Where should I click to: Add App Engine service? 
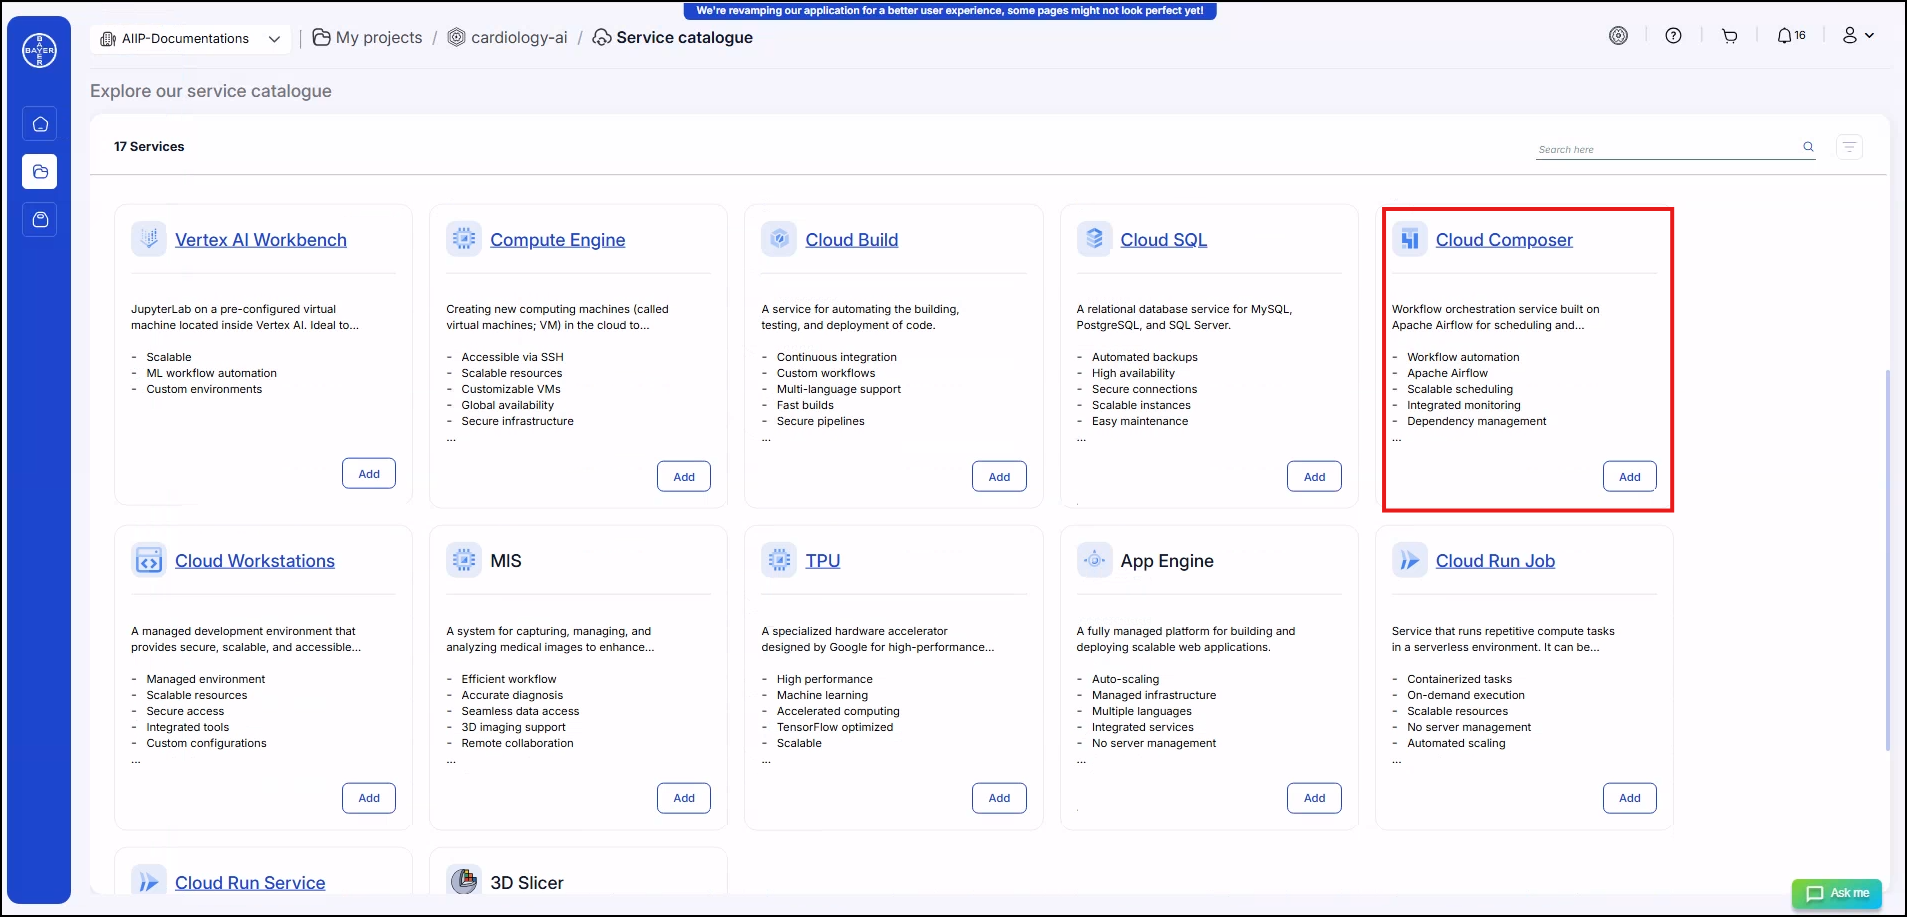click(x=1314, y=798)
